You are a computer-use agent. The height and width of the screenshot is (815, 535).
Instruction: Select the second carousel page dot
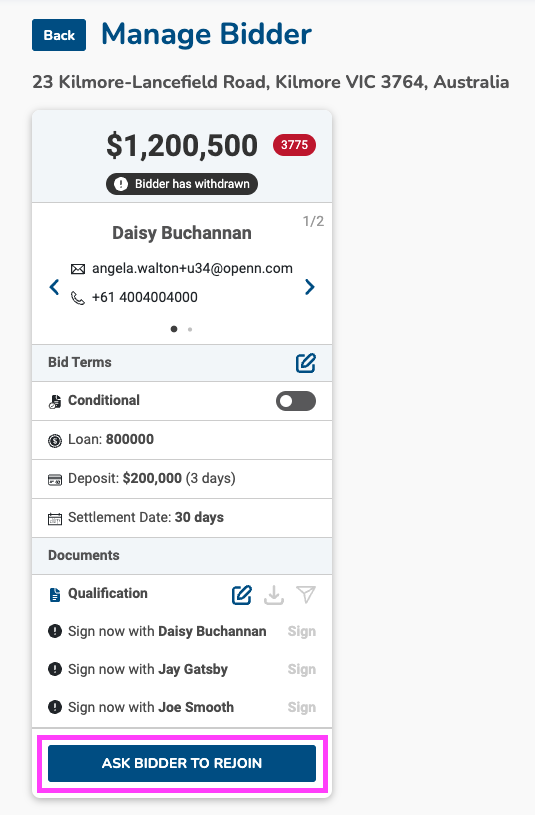pos(190,329)
